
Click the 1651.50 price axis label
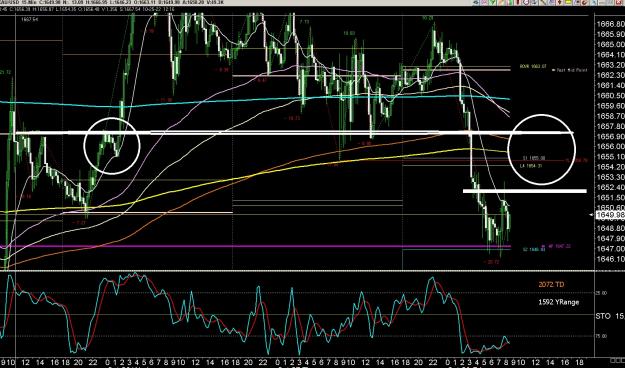pos(611,198)
